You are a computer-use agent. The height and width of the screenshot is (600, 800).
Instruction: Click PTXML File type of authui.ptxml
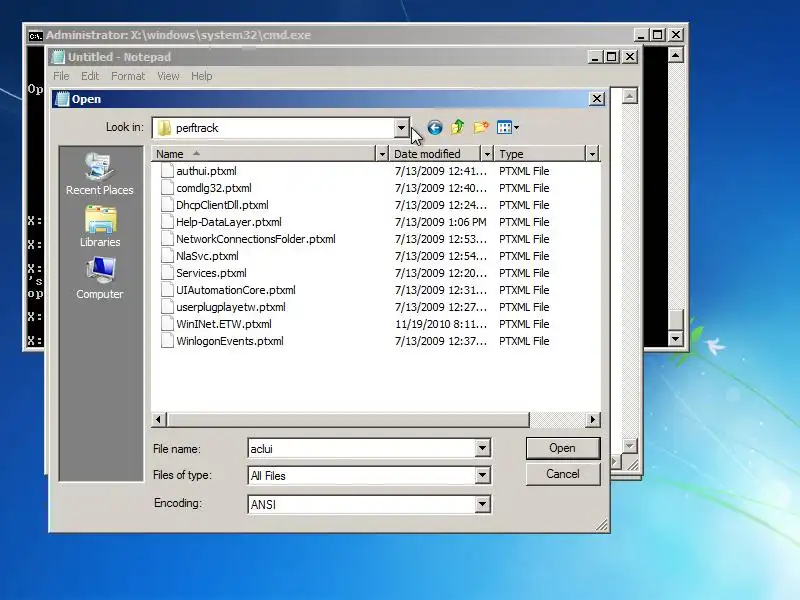point(524,171)
